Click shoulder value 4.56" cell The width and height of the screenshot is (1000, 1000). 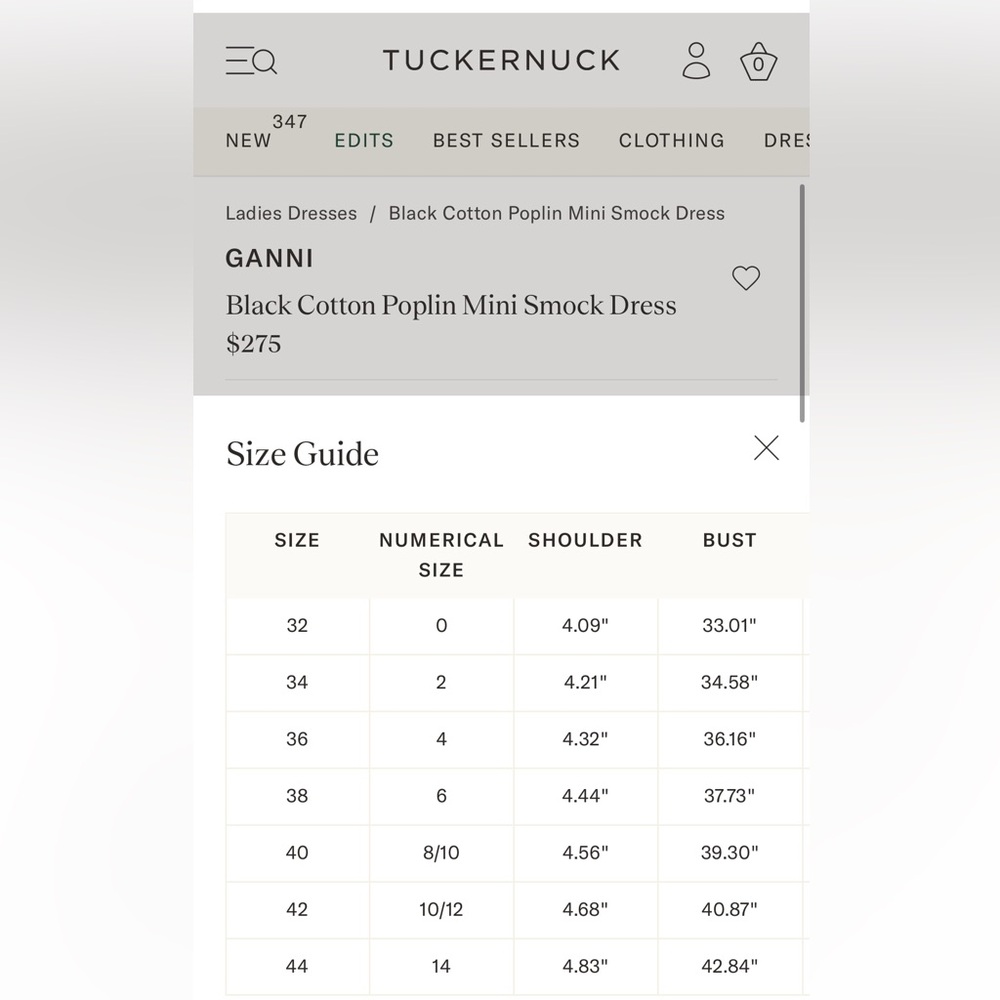pos(585,853)
